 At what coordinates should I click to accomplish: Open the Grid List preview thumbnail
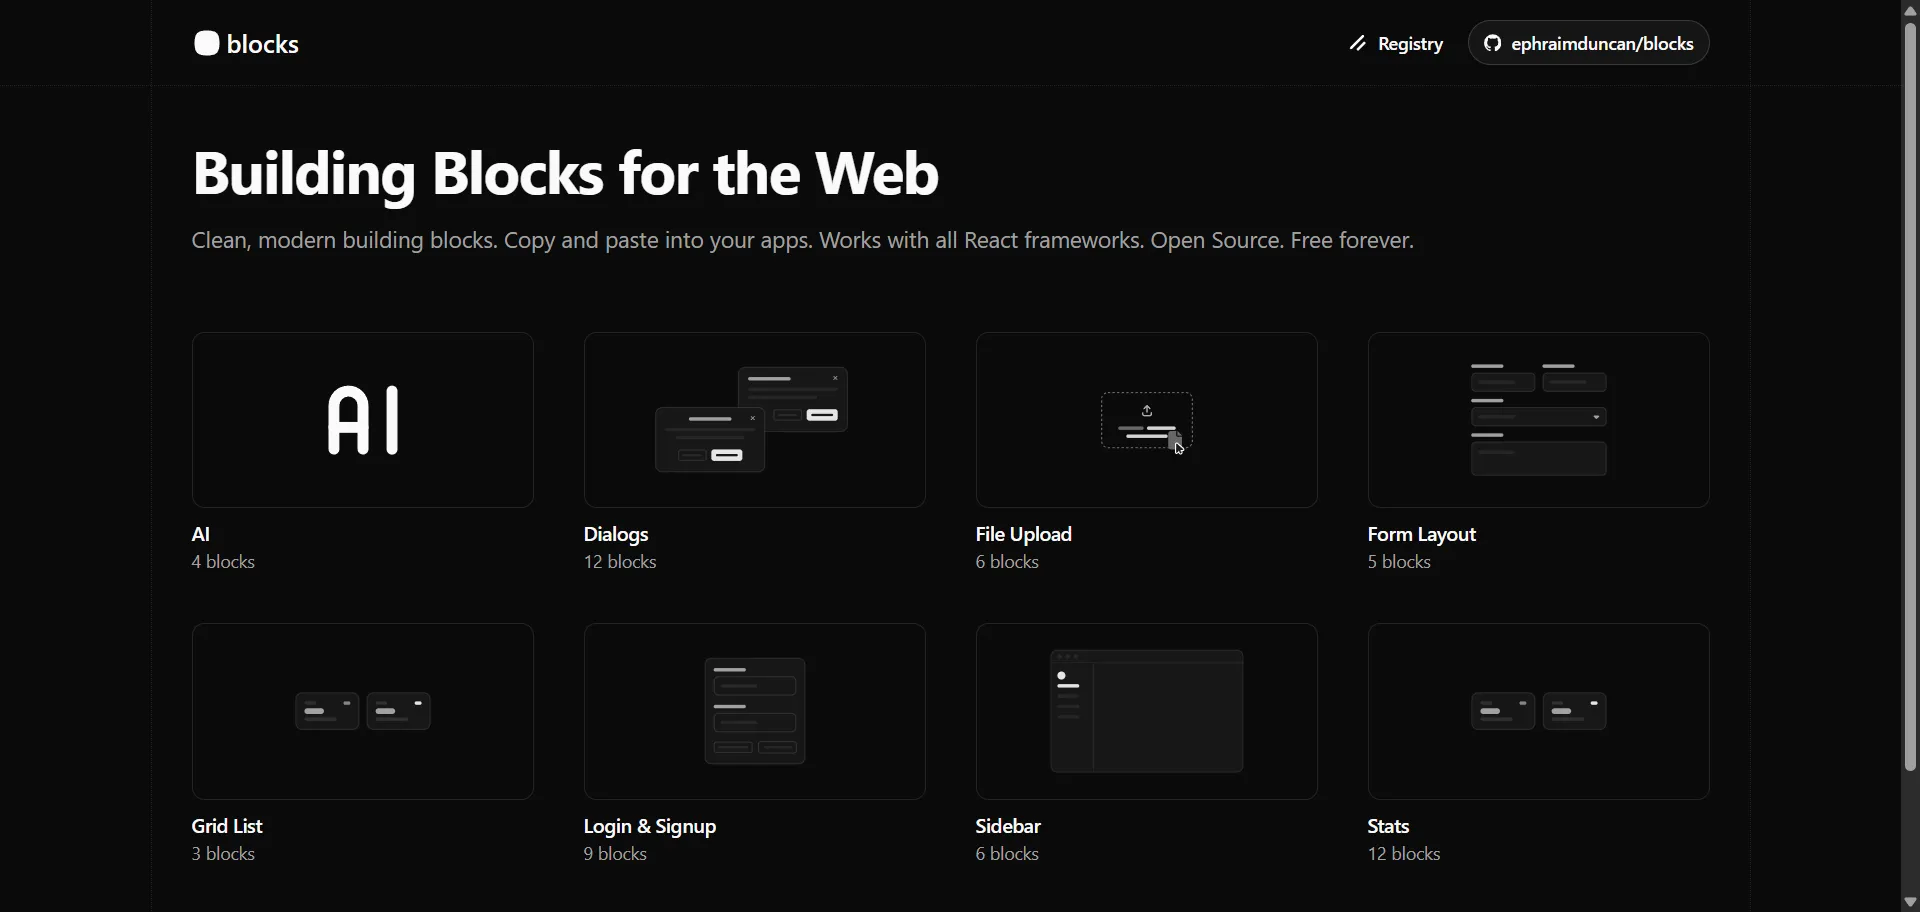(x=363, y=712)
